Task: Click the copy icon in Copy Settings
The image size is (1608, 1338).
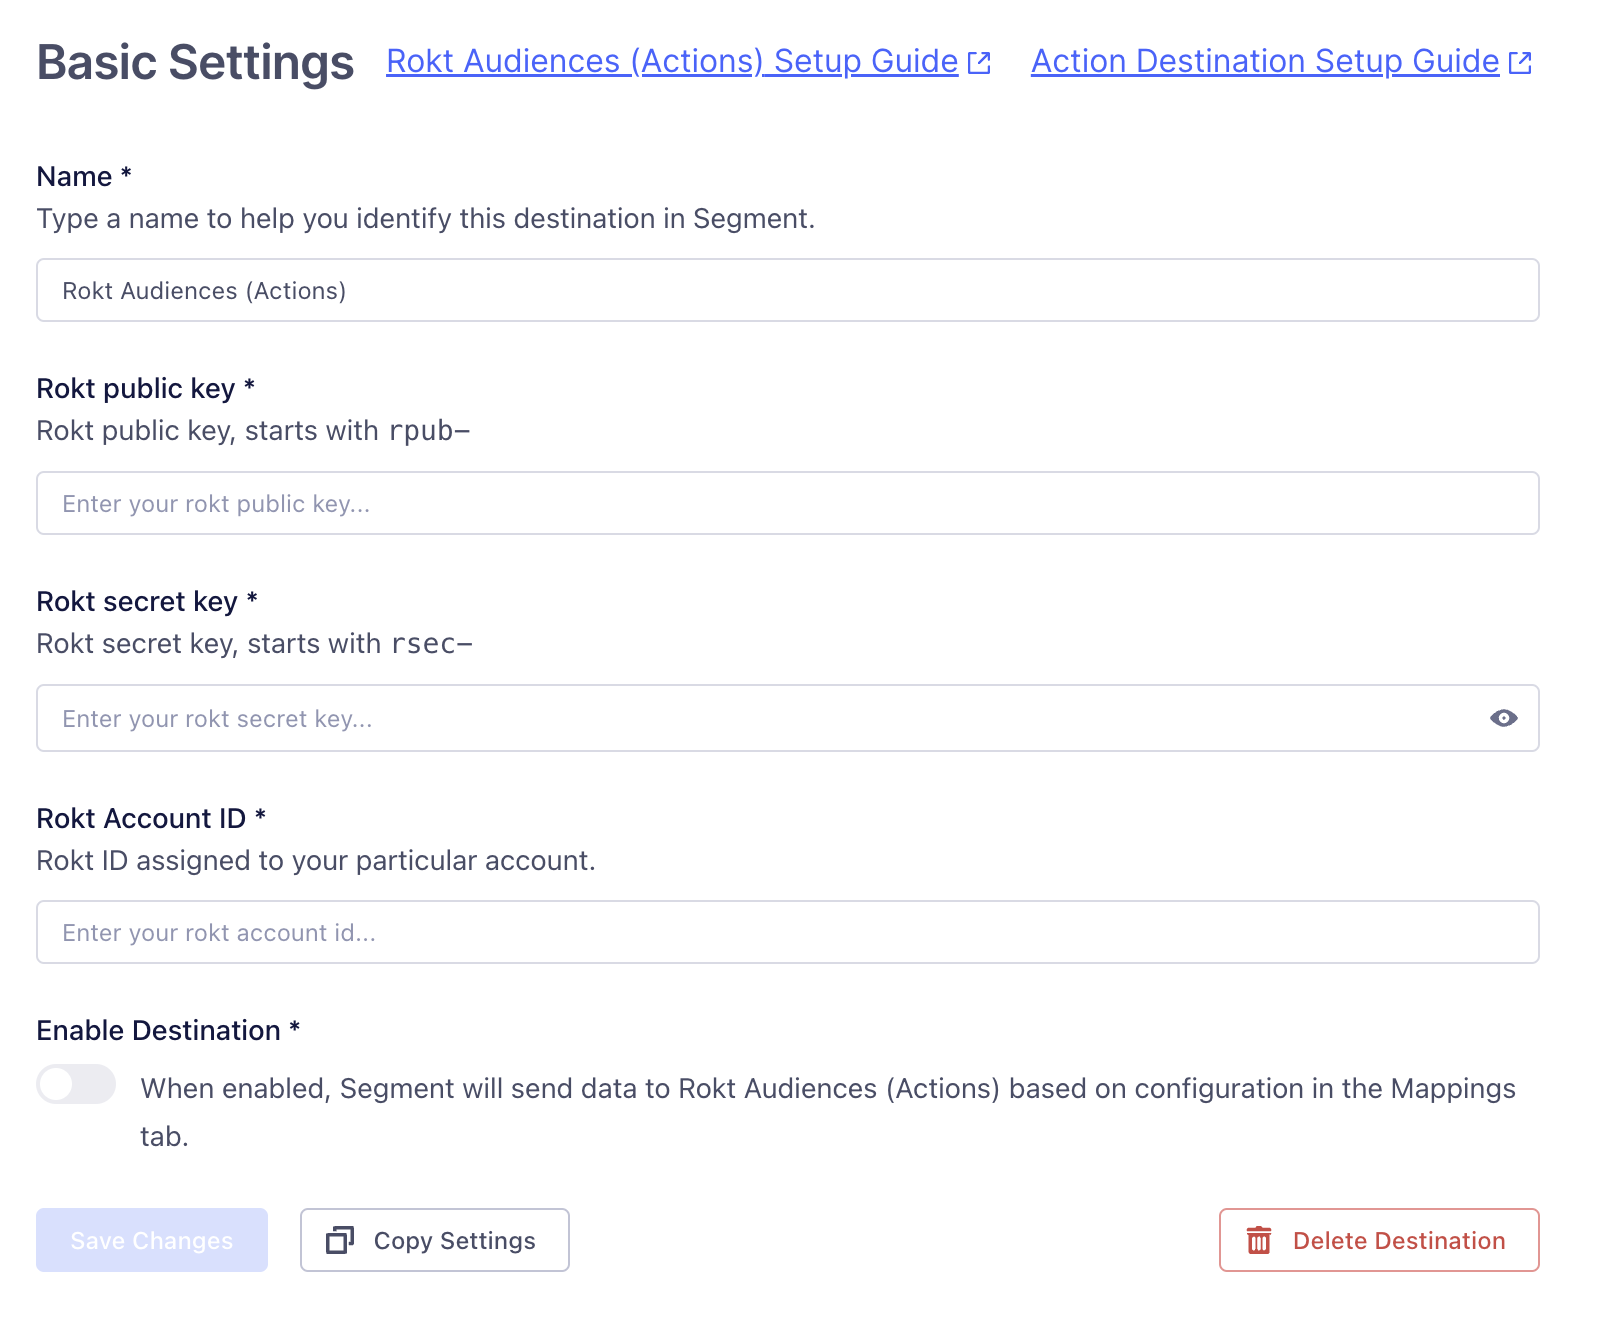Action: tap(340, 1240)
